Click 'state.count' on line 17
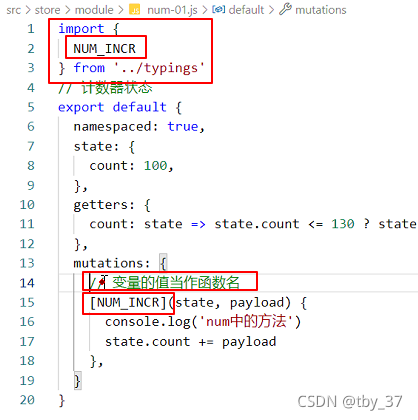The height and width of the screenshot is (420, 418). click(x=148, y=342)
